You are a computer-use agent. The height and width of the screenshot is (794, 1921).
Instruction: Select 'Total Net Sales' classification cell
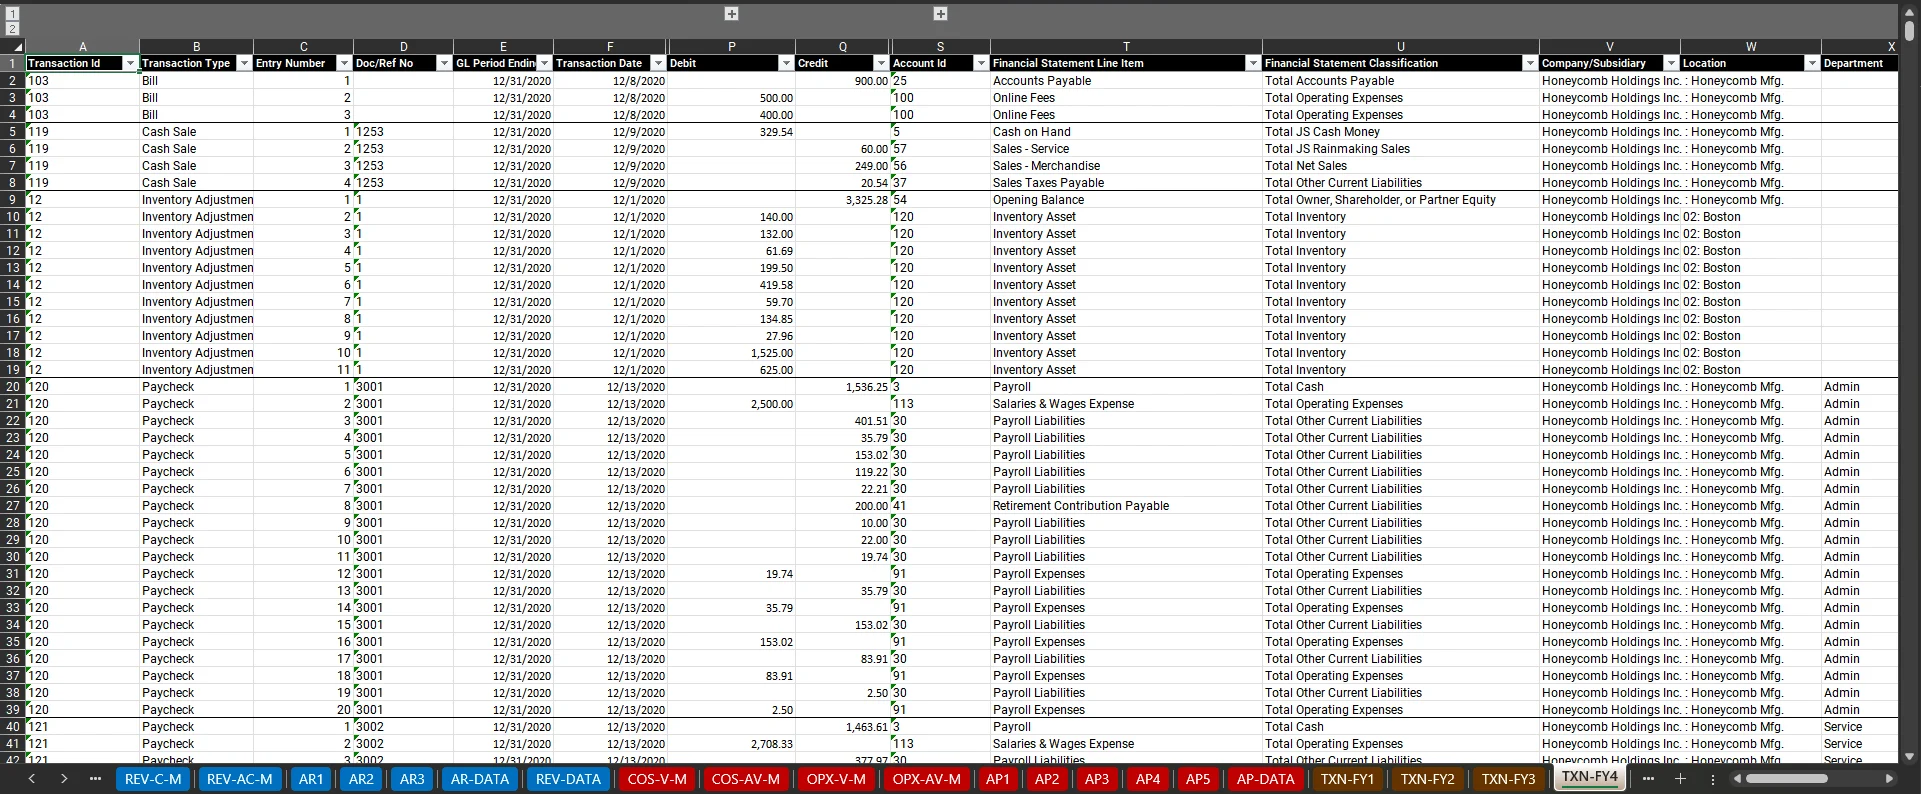[x=1400, y=166]
